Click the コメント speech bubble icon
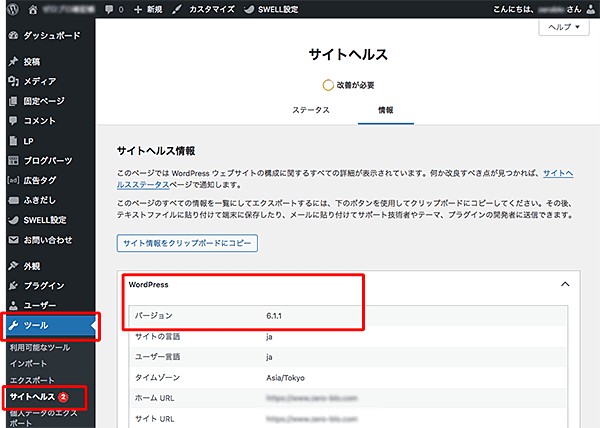 pyautogui.click(x=13, y=121)
